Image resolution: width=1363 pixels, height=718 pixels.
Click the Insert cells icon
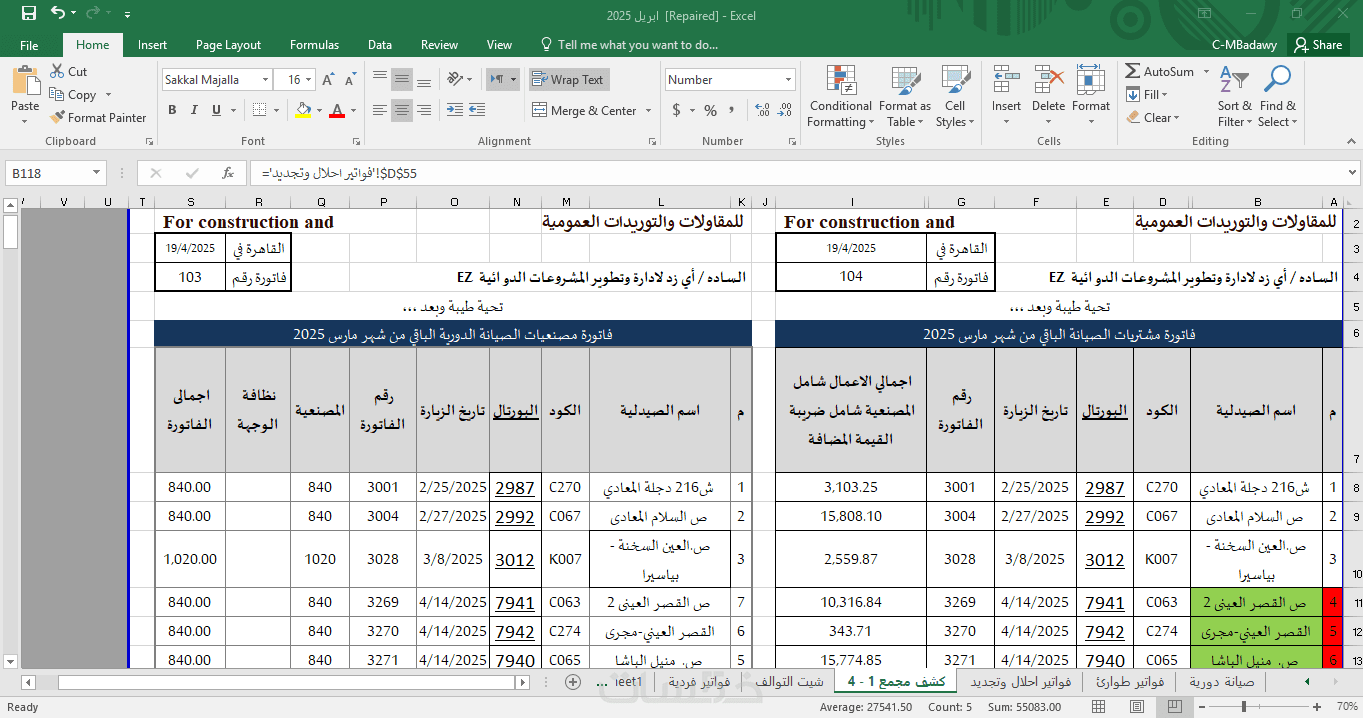coord(1006,82)
